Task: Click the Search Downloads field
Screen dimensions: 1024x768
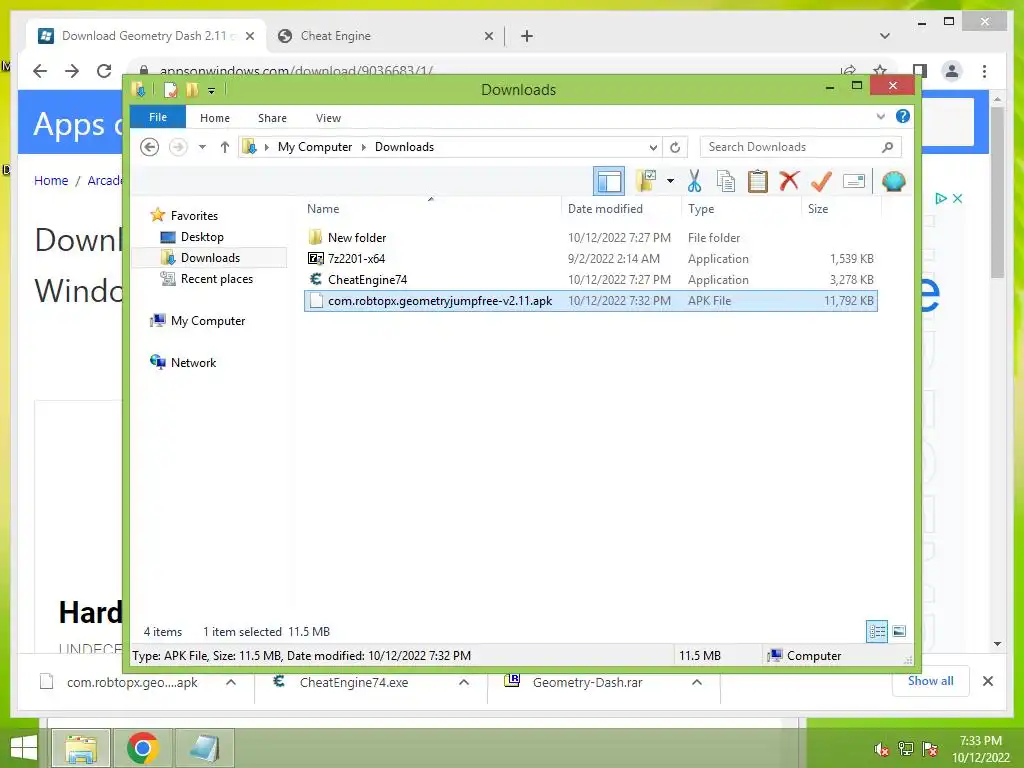Action: [801, 147]
